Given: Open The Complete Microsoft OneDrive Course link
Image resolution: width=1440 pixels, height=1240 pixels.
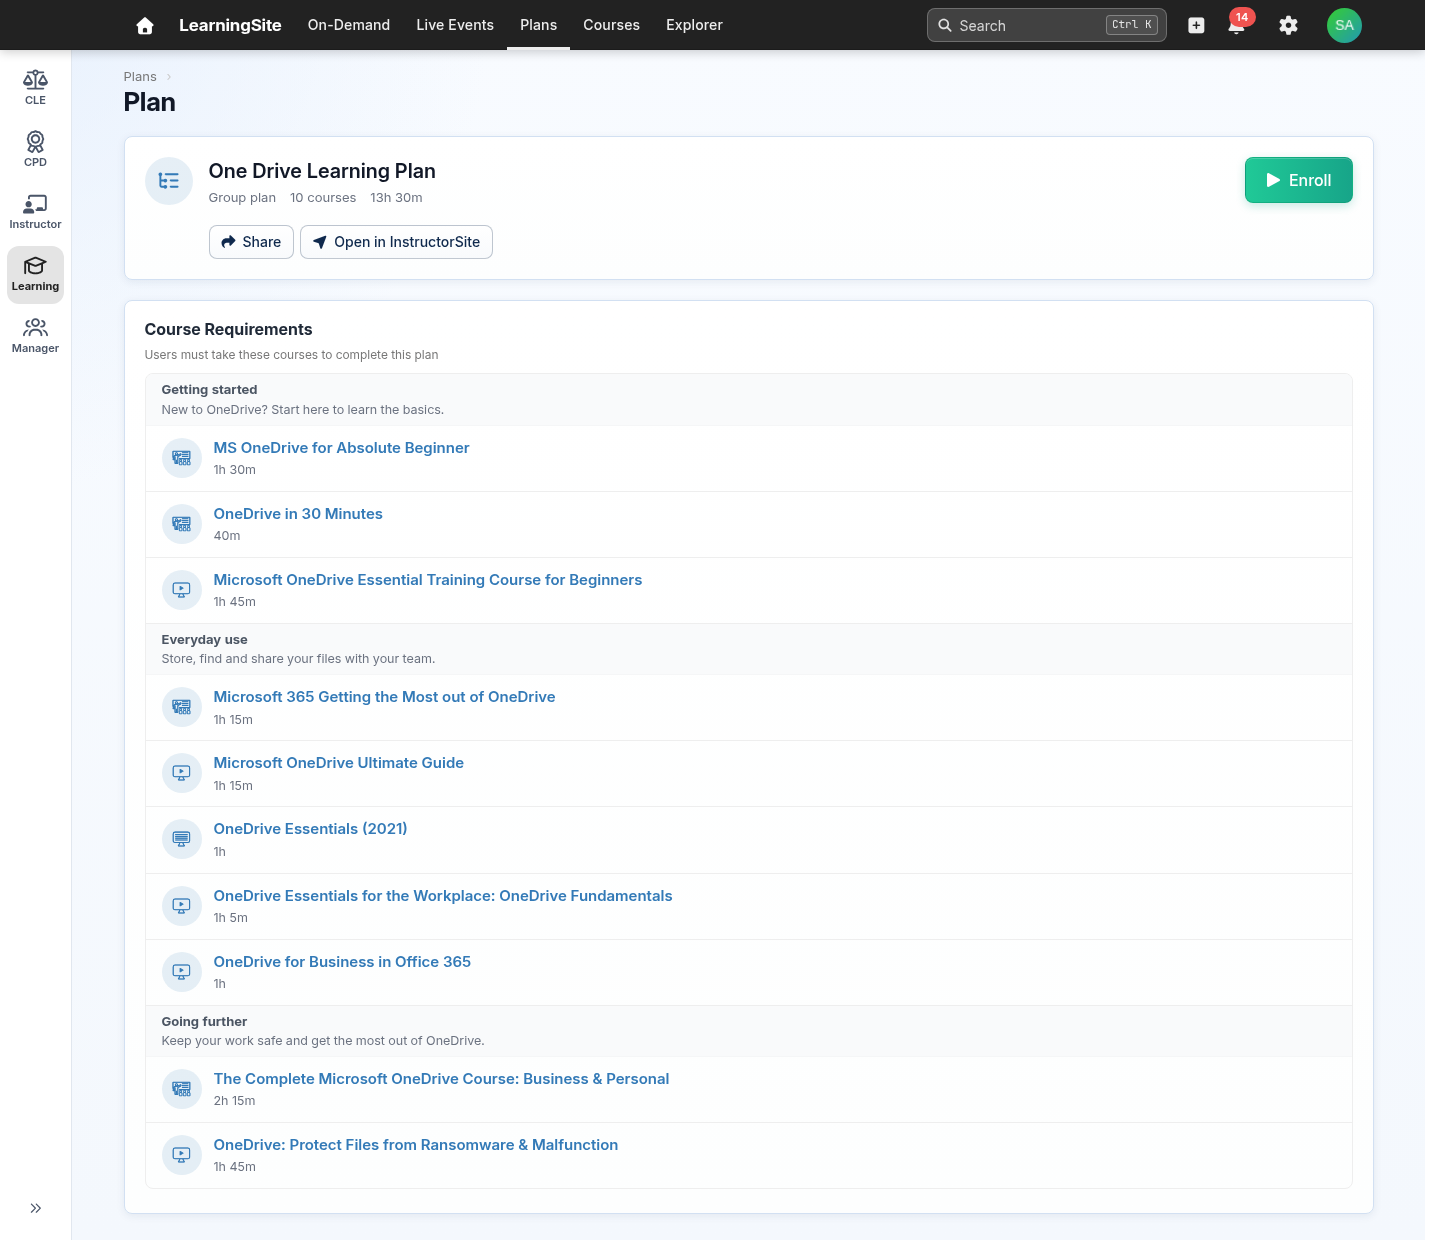Looking at the screenshot, I should [x=441, y=1079].
